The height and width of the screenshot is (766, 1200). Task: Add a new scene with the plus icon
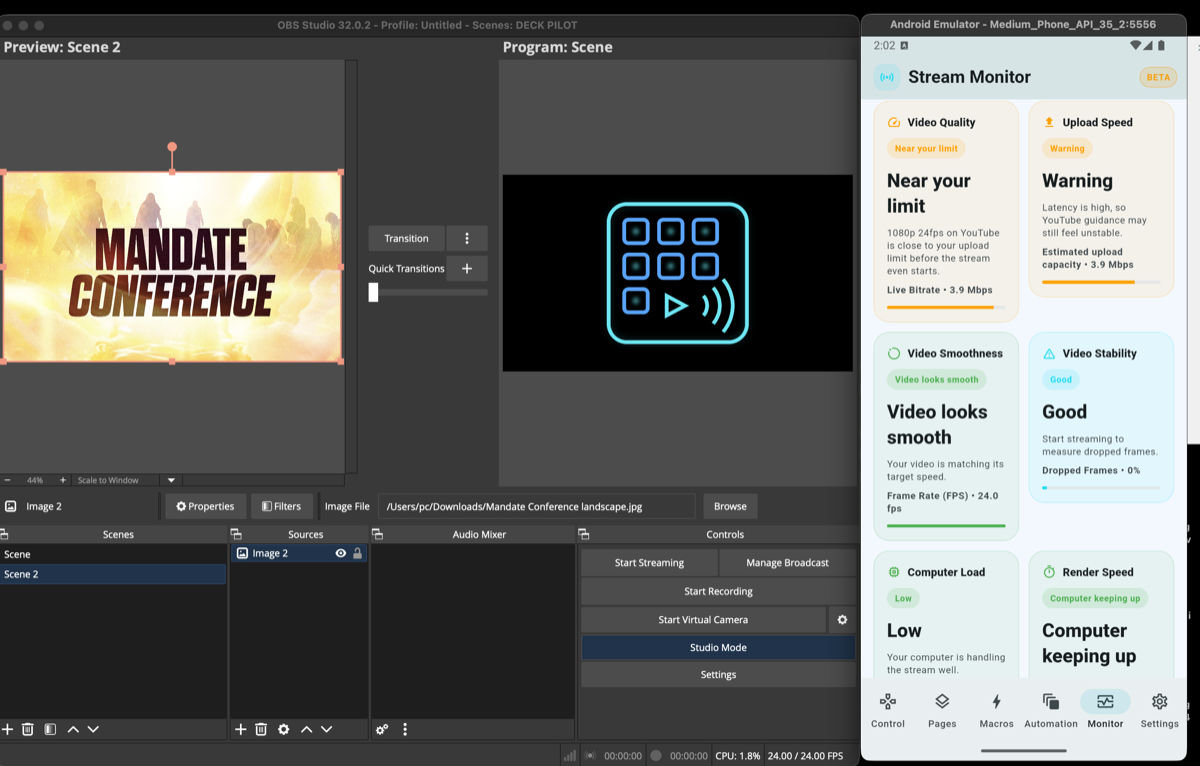(x=8, y=729)
